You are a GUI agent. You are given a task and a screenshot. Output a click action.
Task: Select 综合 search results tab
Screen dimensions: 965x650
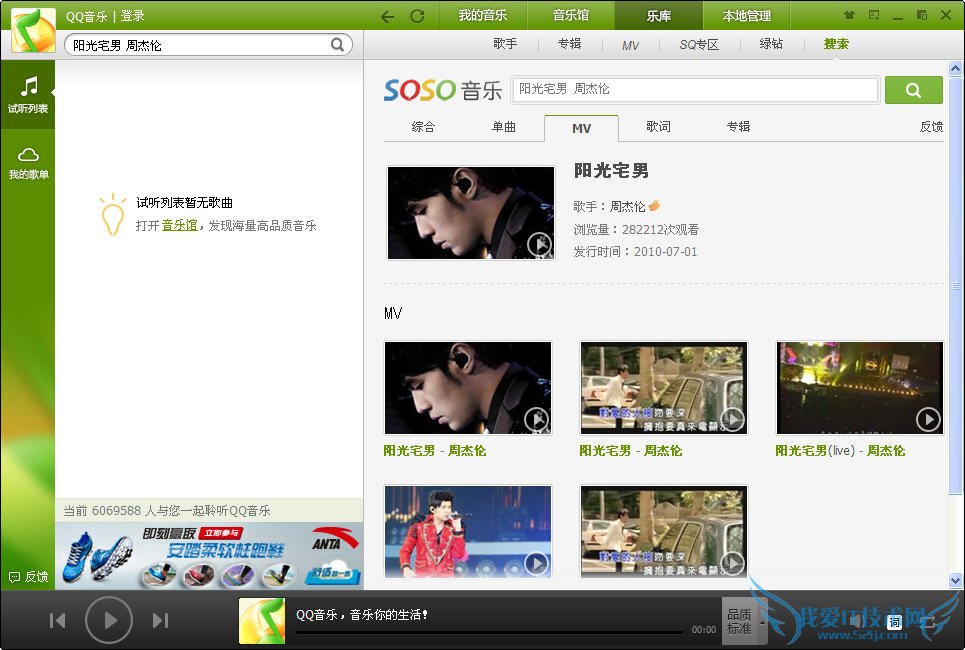pyautogui.click(x=423, y=127)
